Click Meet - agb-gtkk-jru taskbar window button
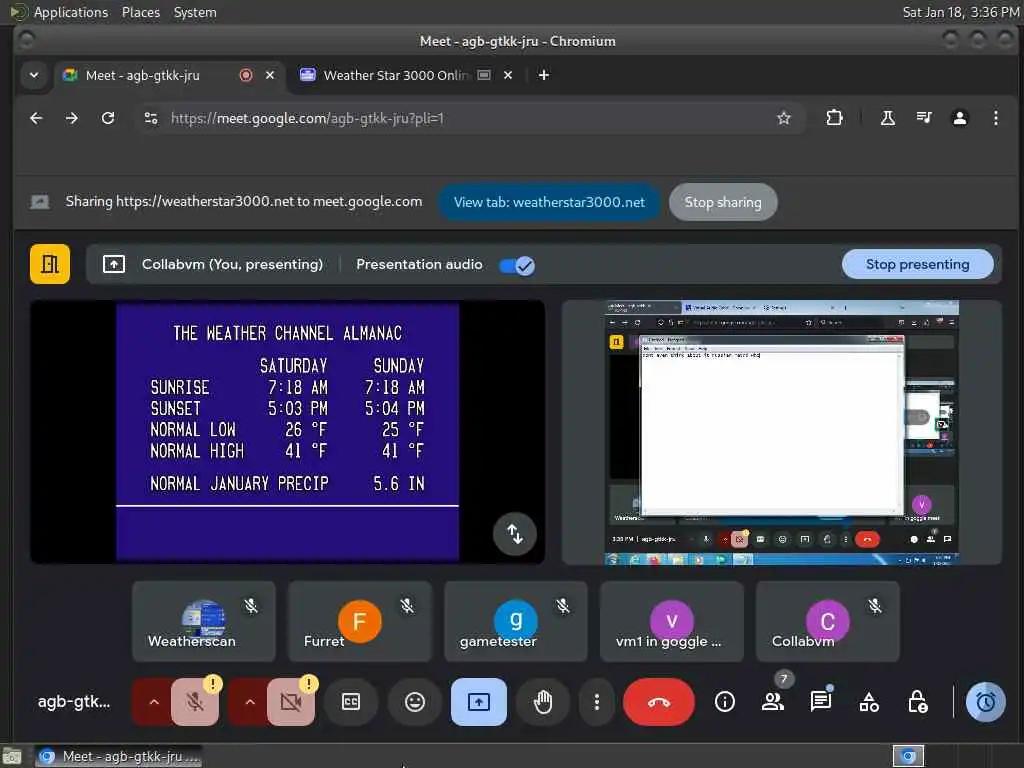The image size is (1024, 768). point(119,756)
